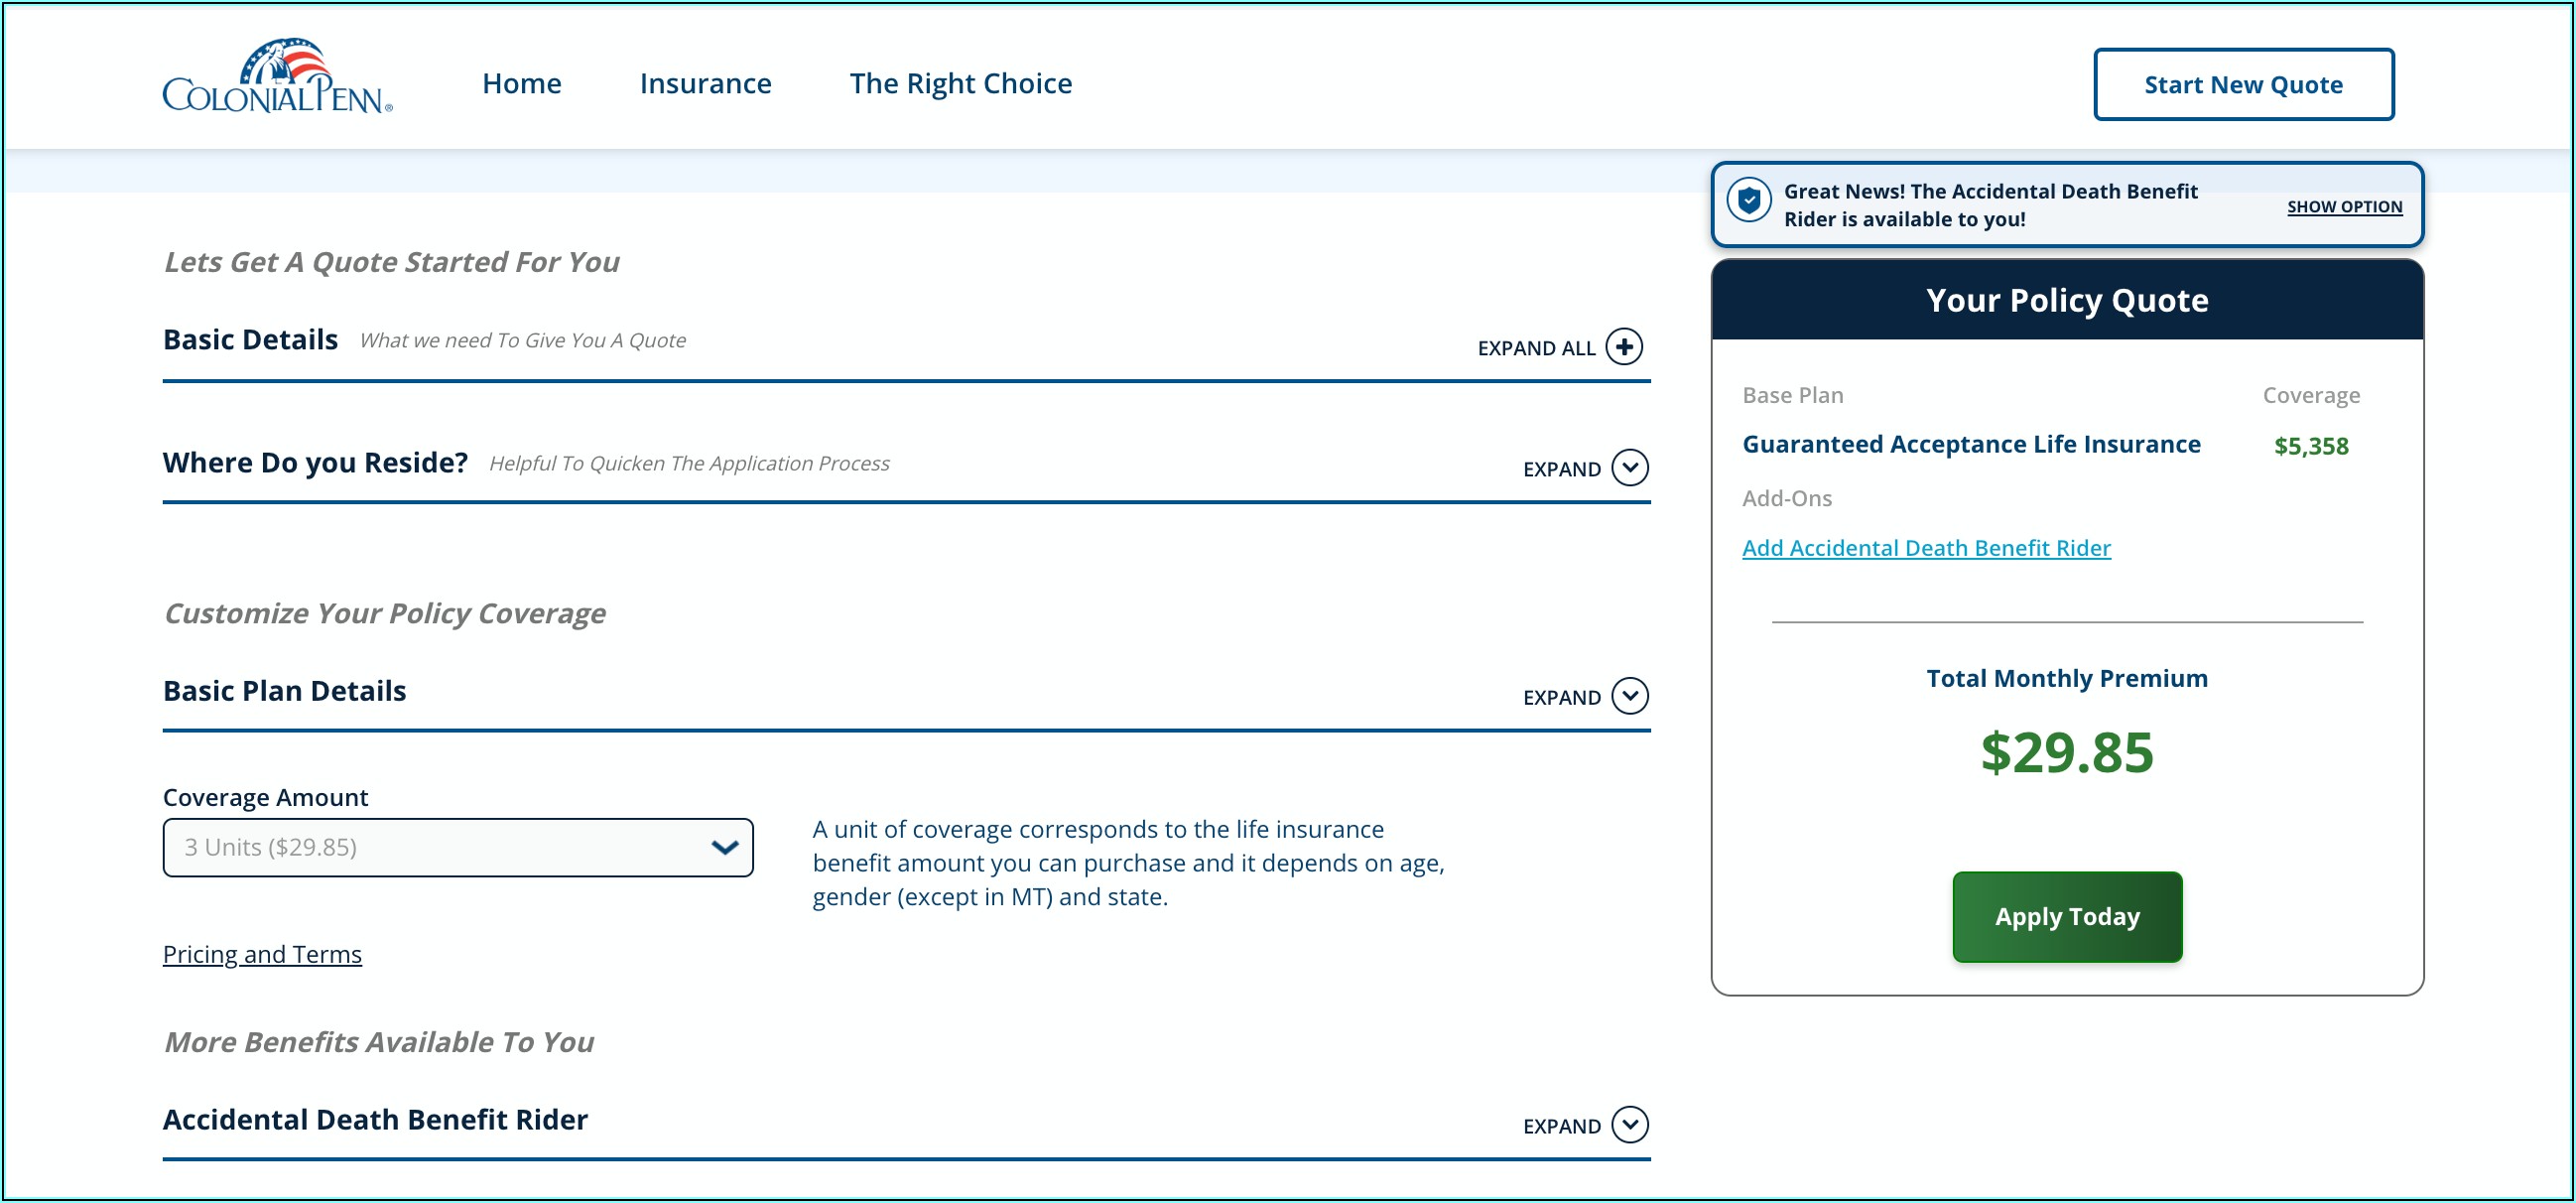Image resolution: width=2576 pixels, height=1203 pixels.
Task: Click the Colonial Penn logo
Action: pyautogui.click(x=277, y=78)
